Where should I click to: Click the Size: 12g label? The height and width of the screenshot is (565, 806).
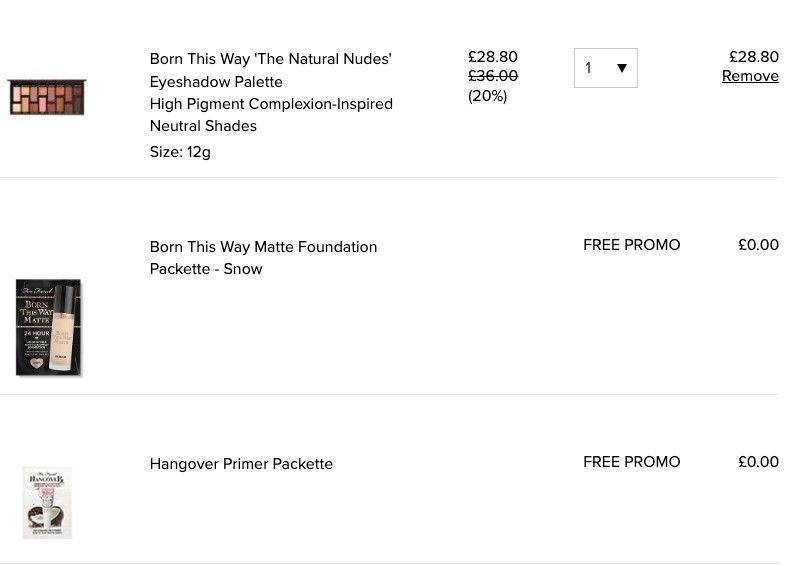tap(180, 152)
